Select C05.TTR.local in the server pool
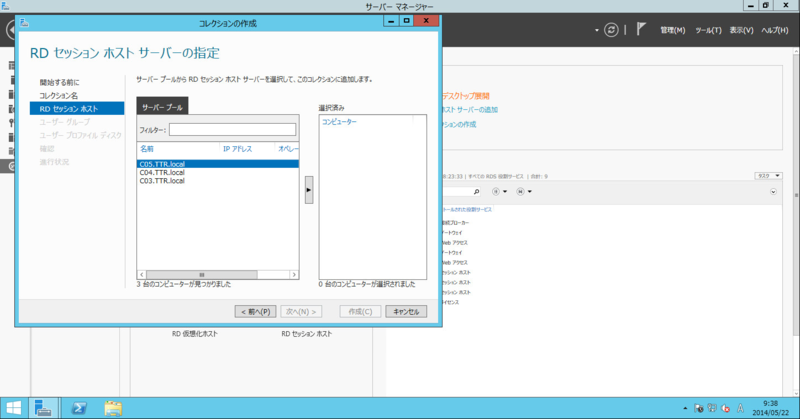This screenshot has height=419, width=800. coord(218,164)
